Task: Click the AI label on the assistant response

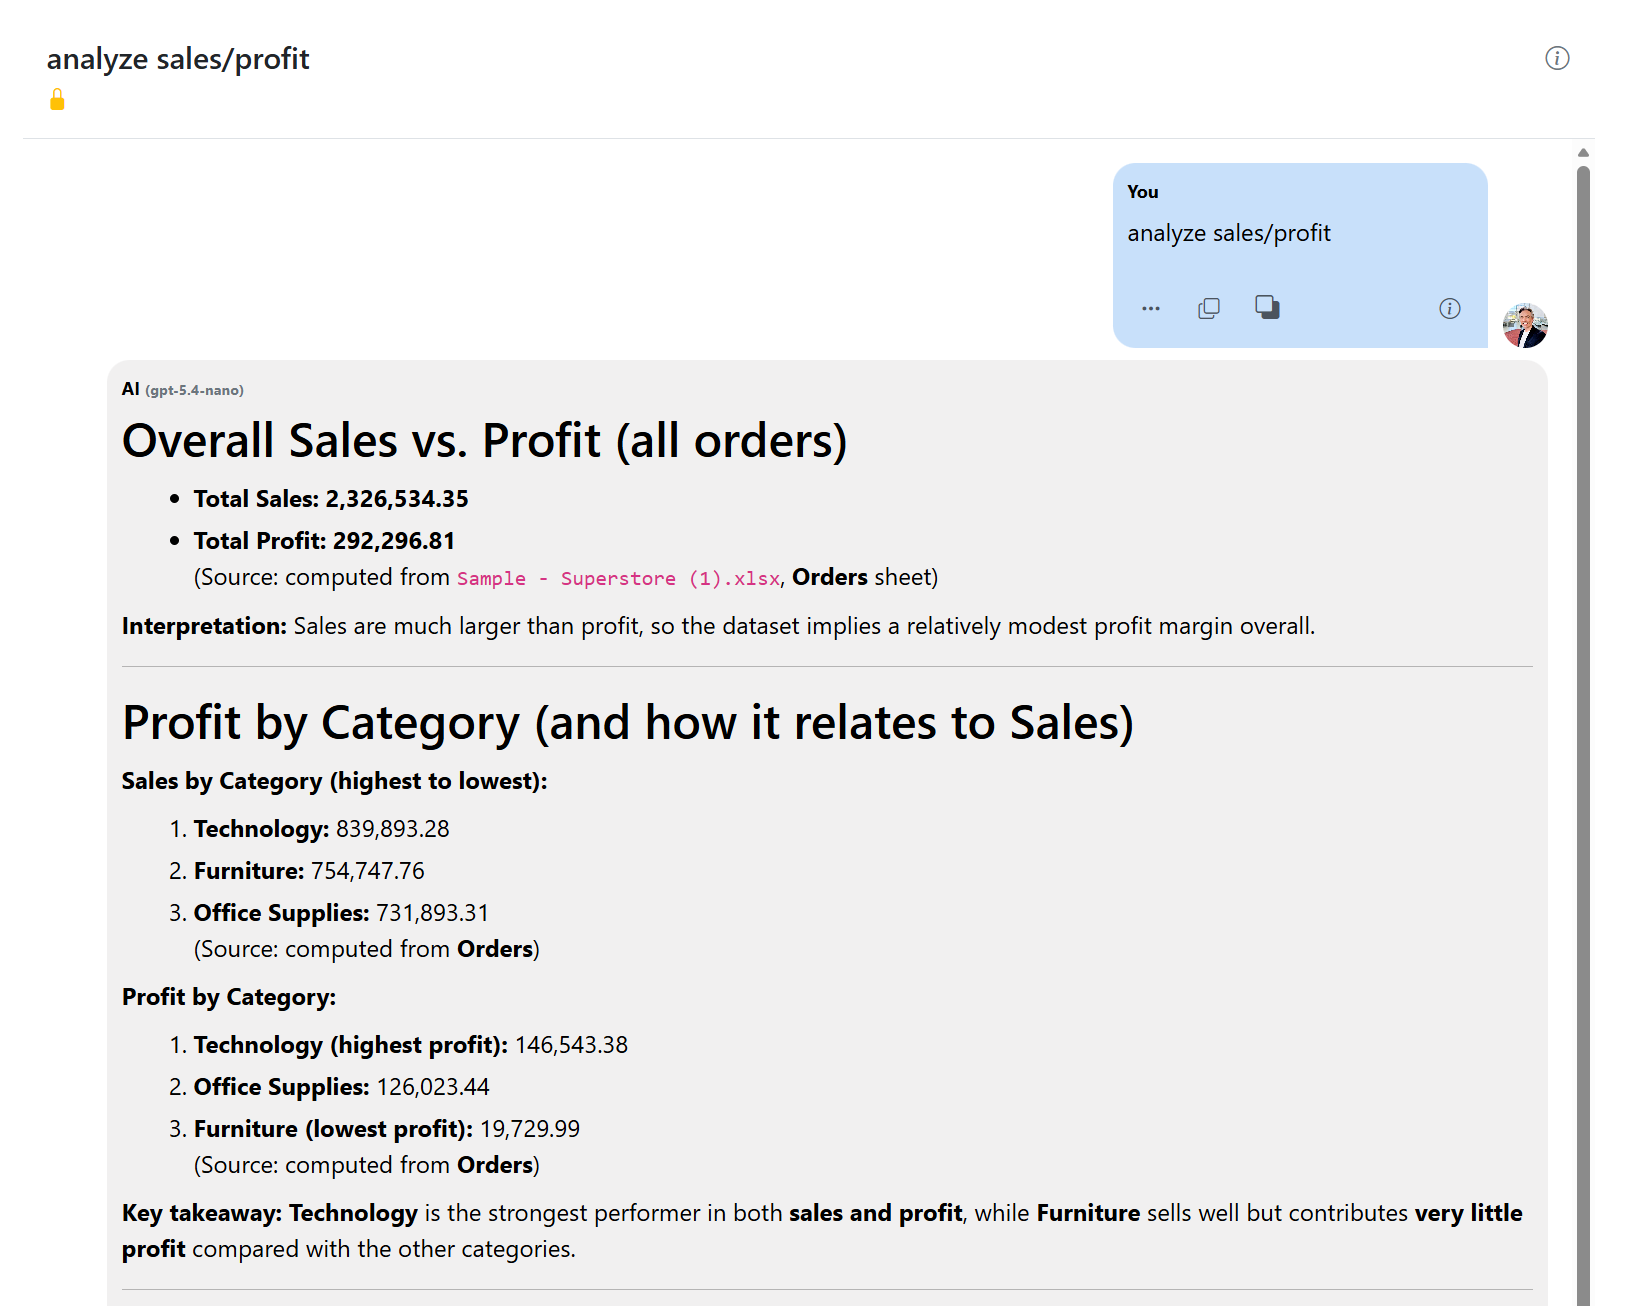Action: (x=129, y=389)
